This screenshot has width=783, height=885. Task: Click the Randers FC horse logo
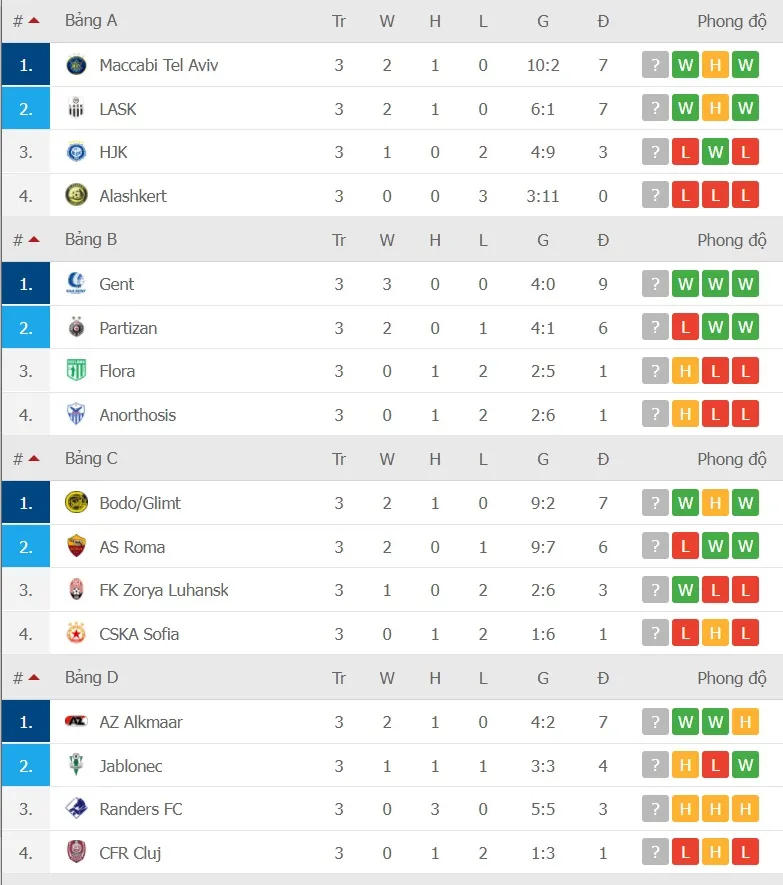pos(76,809)
